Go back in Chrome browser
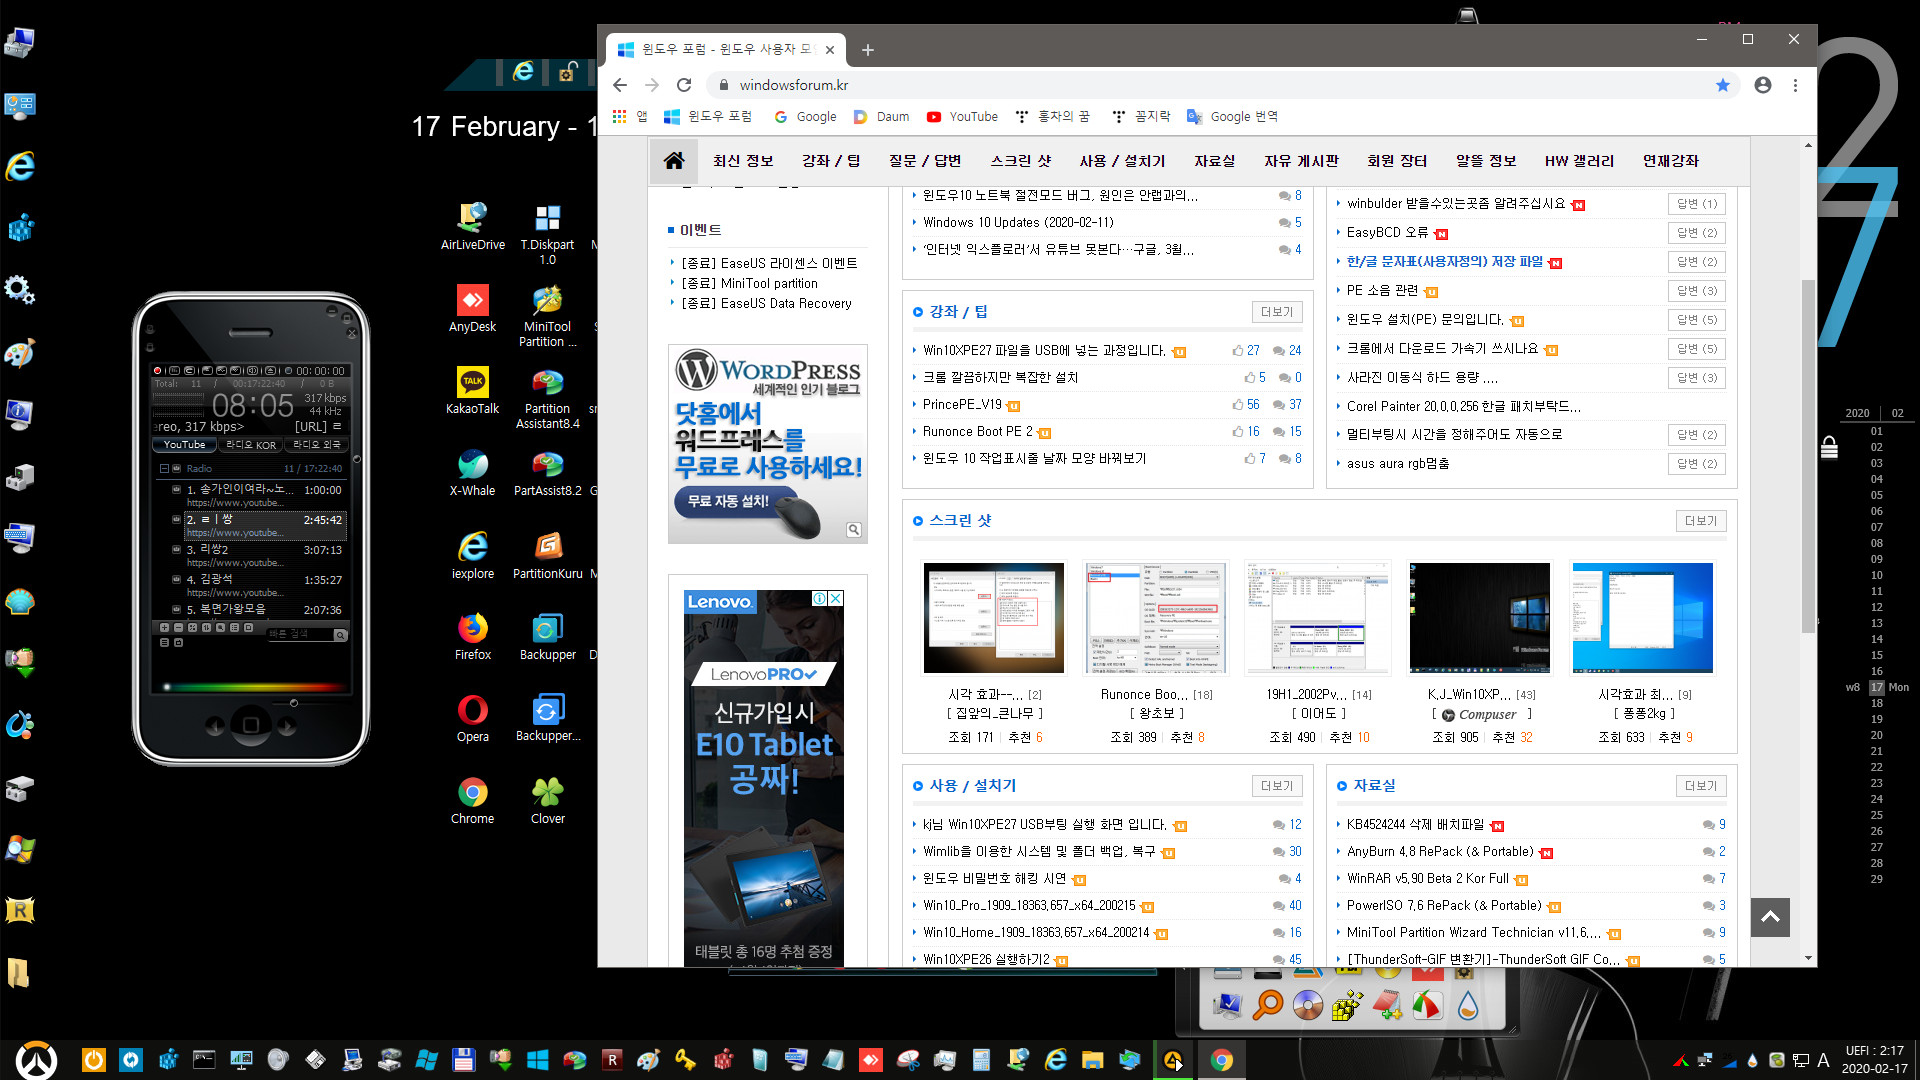The image size is (1920, 1080). pos(620,85)
